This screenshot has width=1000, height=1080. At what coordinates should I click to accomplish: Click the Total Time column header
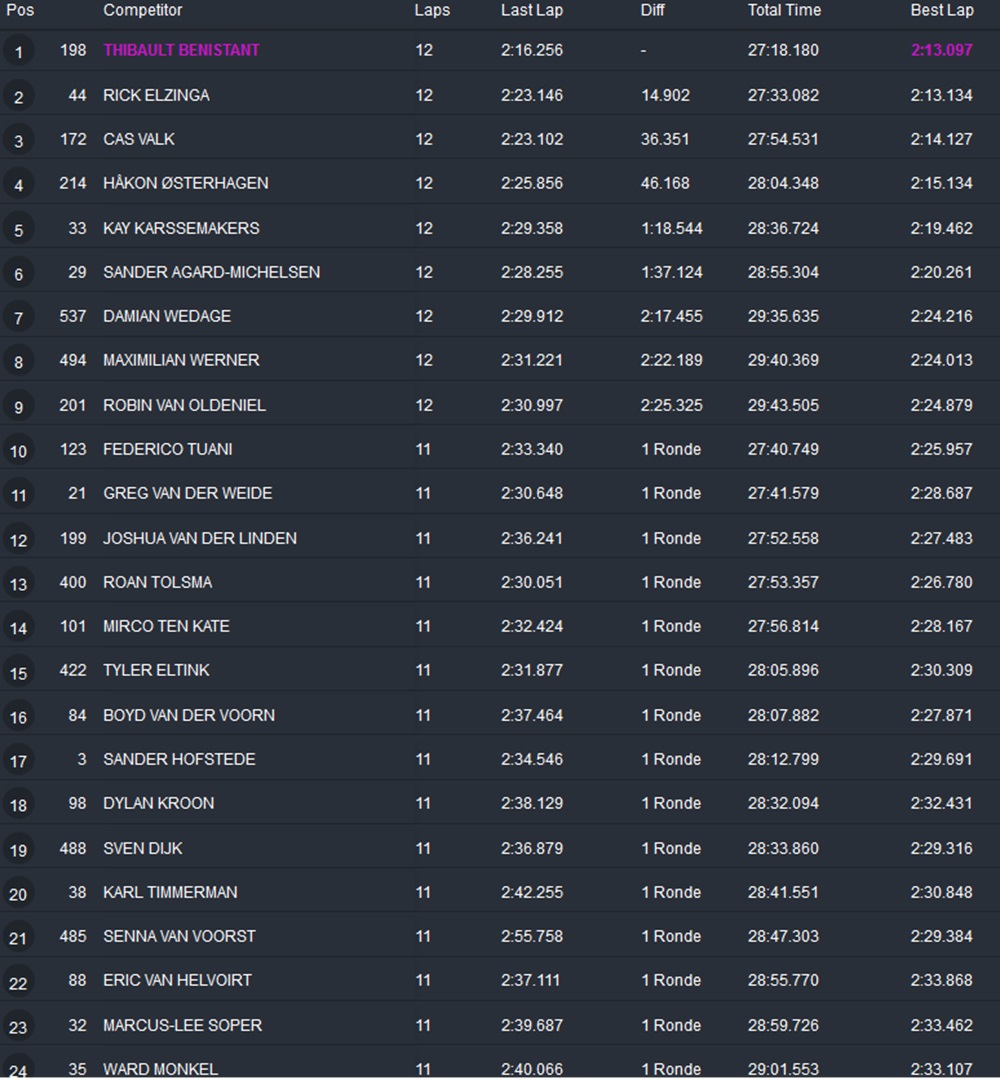pos(784,10)
